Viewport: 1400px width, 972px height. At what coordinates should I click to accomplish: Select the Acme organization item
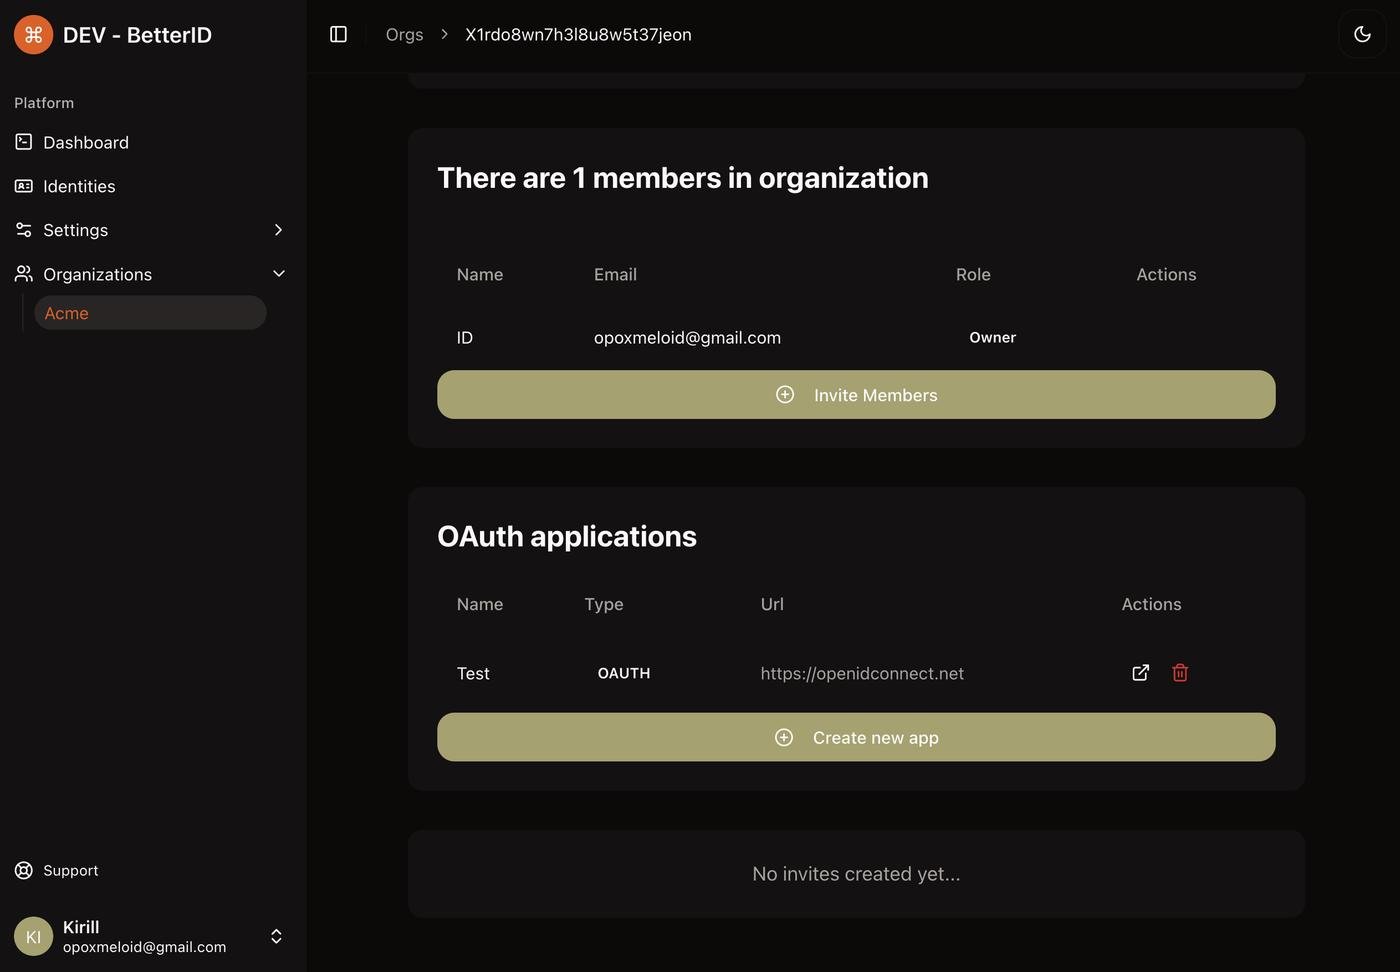tap(150, 313)
